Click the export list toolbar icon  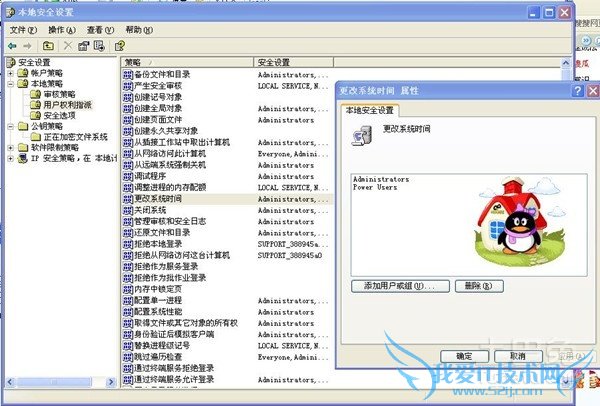pyautogui.click(x=99, y=46)
